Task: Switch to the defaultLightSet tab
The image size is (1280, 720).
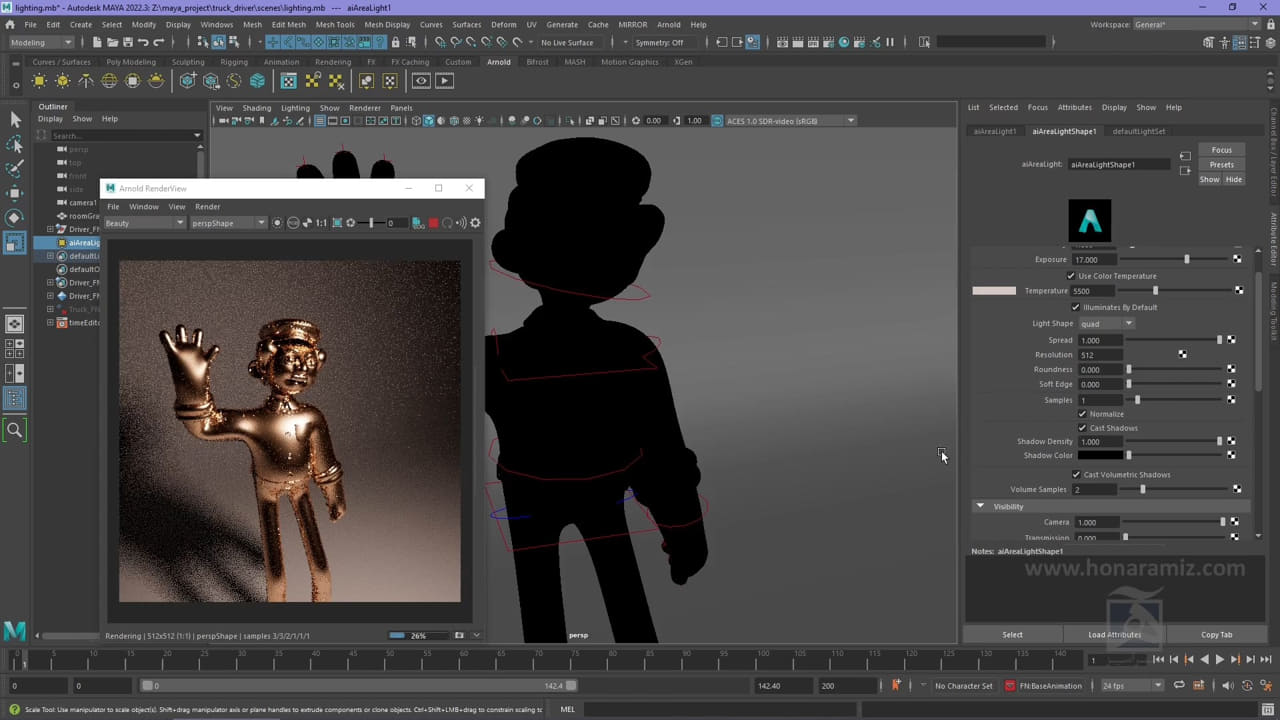Action: click(x=1138, y=131)
